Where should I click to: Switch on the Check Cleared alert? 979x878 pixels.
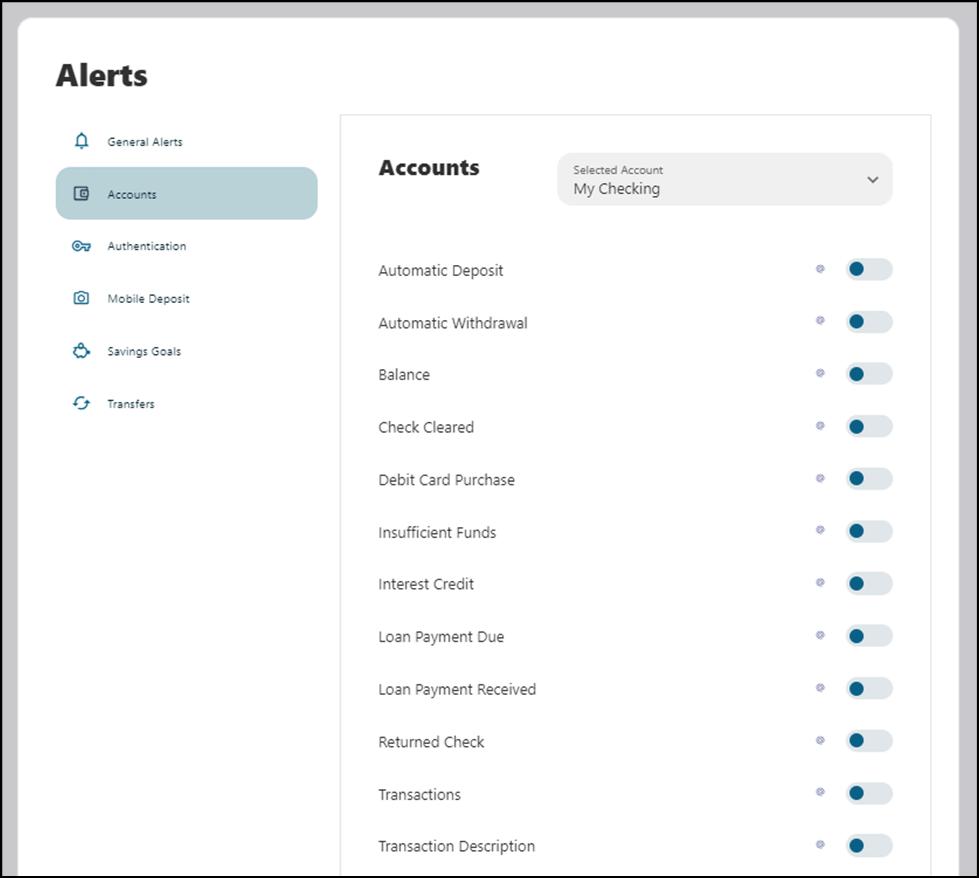point(869,426)
